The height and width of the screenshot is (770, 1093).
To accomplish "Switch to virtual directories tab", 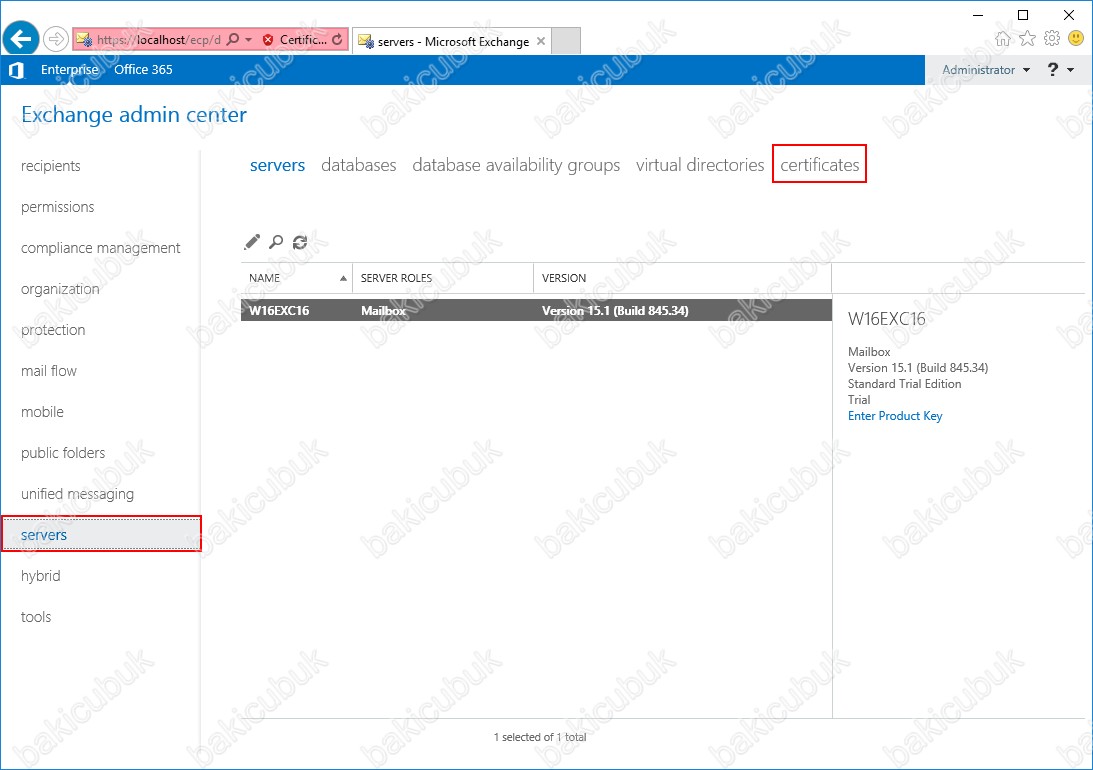I will 700,165.
